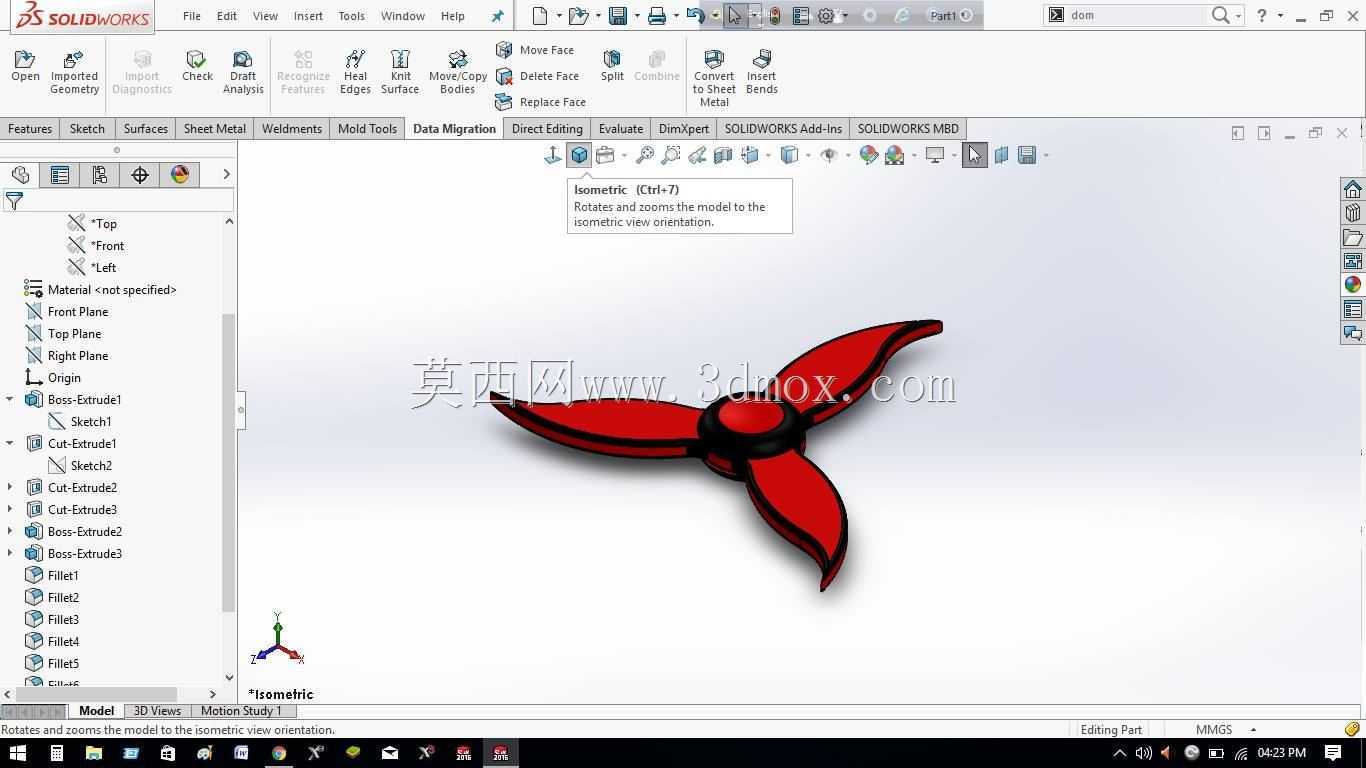Select Sketch2 under Cut-Extrude1

tap(79, 465)
